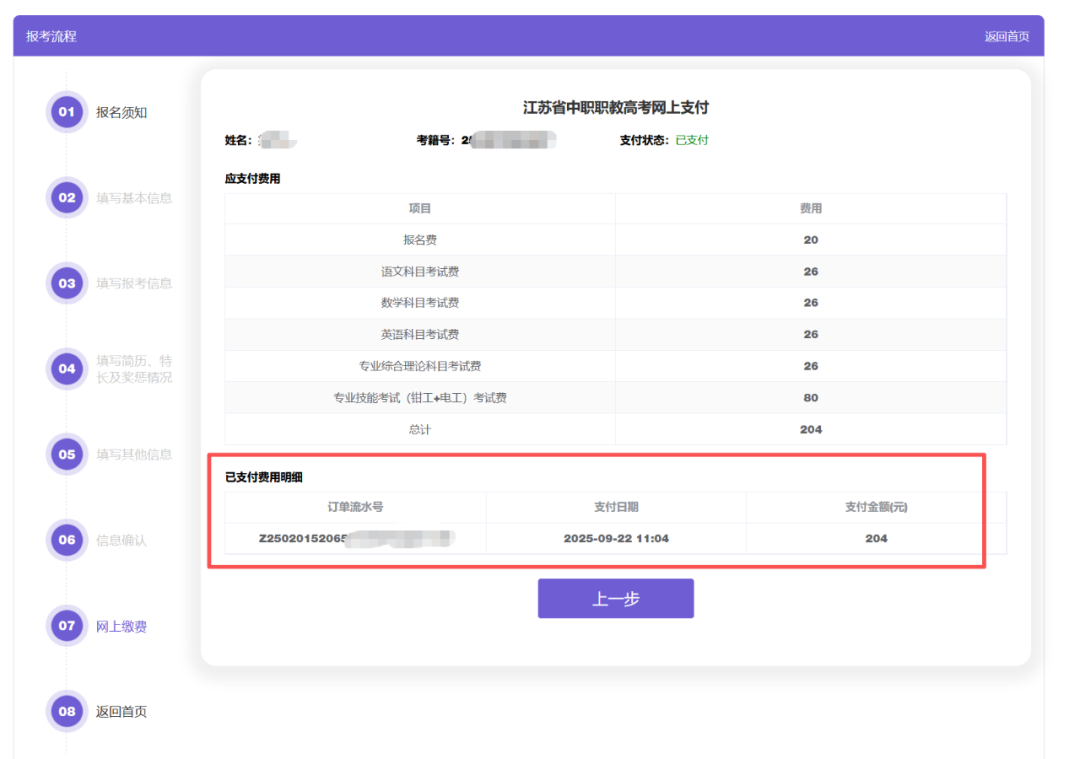Click the 支付状态 label
This screenshot has width=1080, height=759.
tap(643, 140)
